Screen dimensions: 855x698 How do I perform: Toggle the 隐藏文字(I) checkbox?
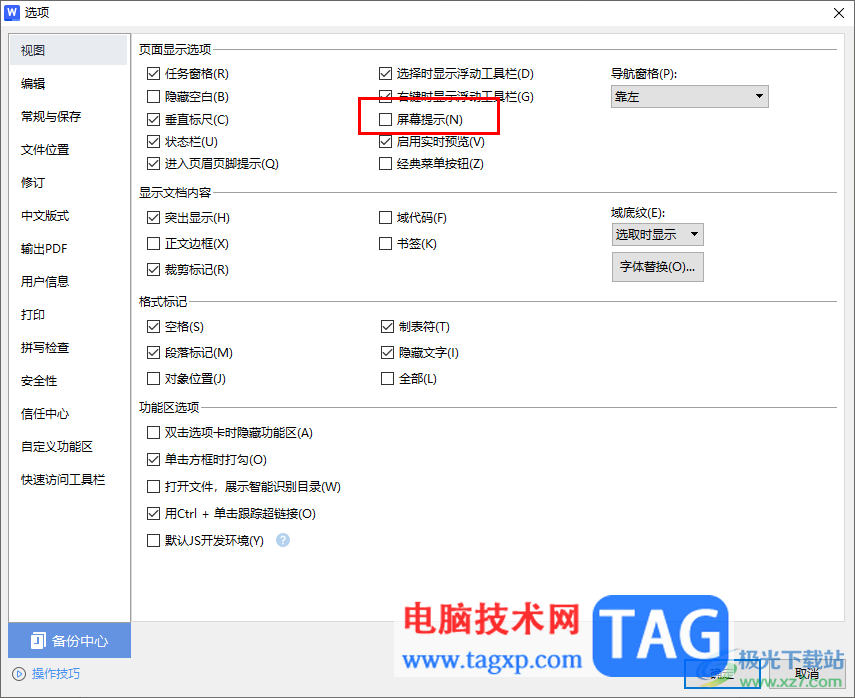point(387,353)
